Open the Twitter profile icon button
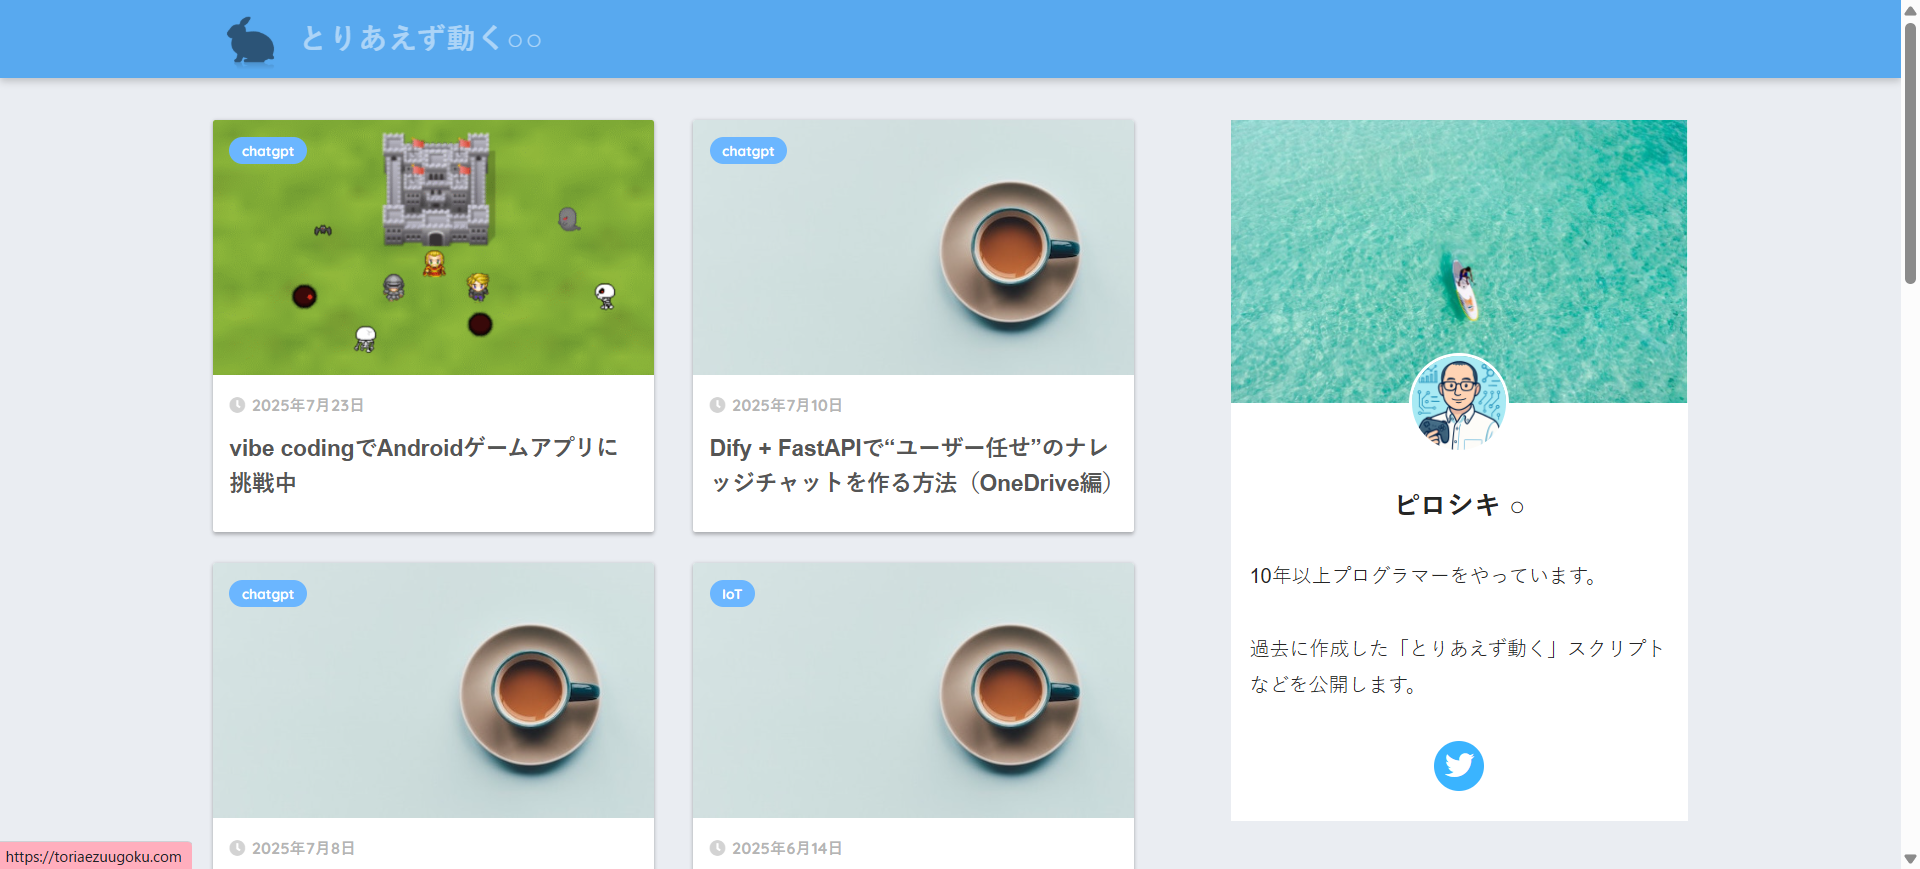 [x=1458, y=766]
